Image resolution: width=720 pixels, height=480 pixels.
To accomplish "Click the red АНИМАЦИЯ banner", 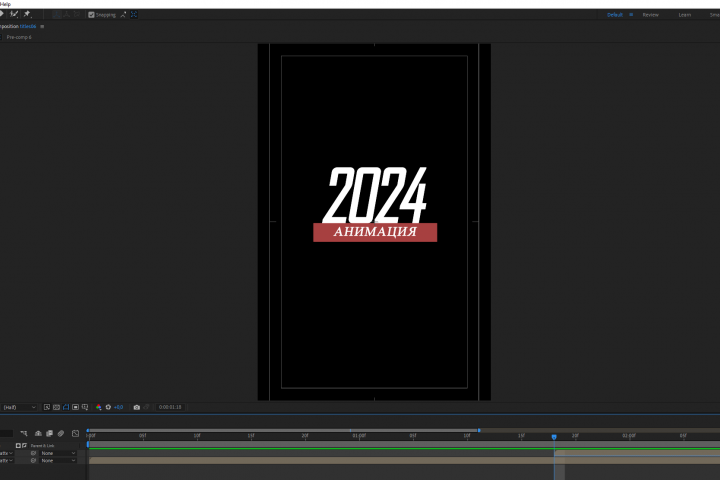I will click(x=375, y=232).
